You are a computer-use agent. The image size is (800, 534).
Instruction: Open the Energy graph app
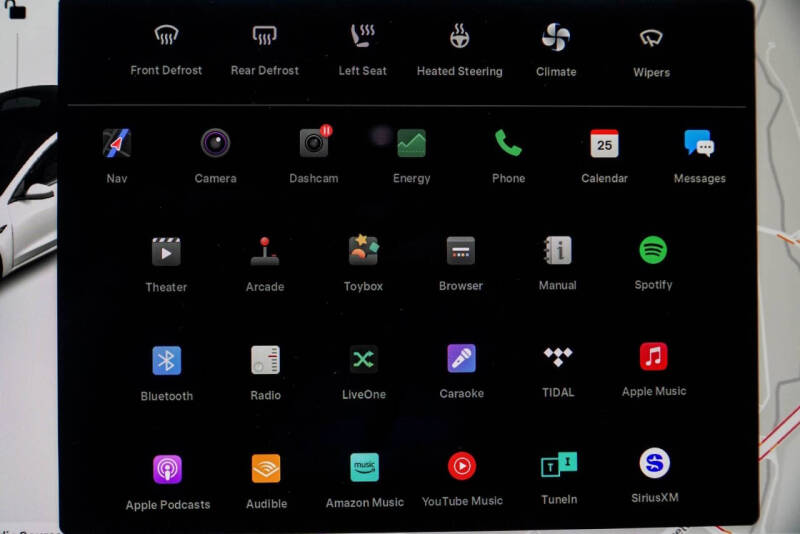pyautogui.click(x=411, y=144)
